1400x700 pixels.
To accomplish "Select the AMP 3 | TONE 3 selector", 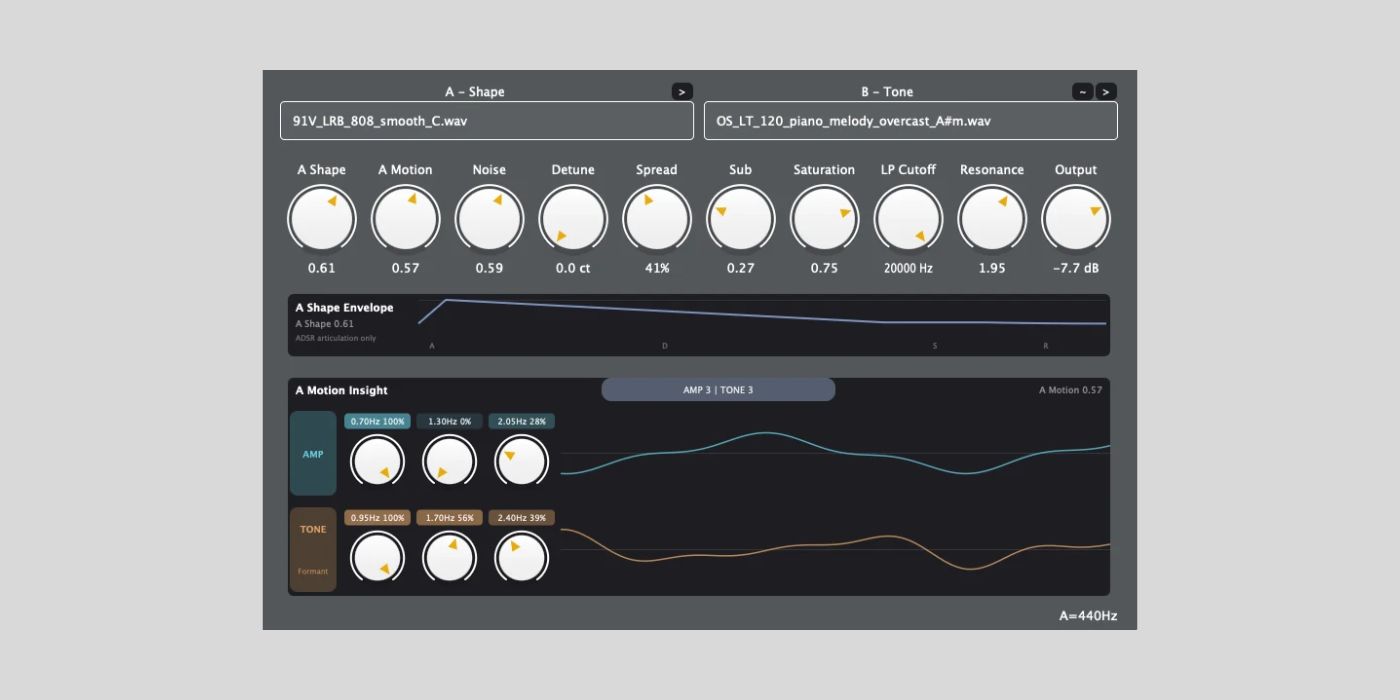I will tap(718, 390).
